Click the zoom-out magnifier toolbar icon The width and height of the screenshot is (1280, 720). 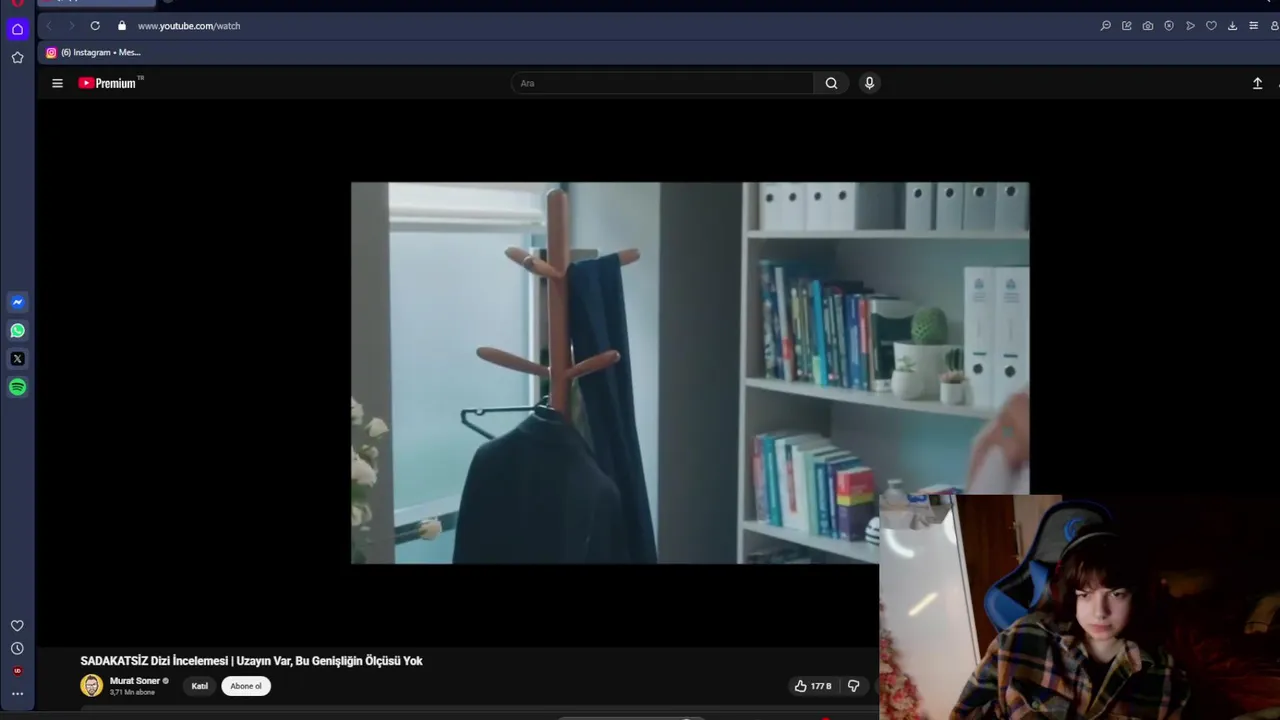click(x=1105, y=26)
